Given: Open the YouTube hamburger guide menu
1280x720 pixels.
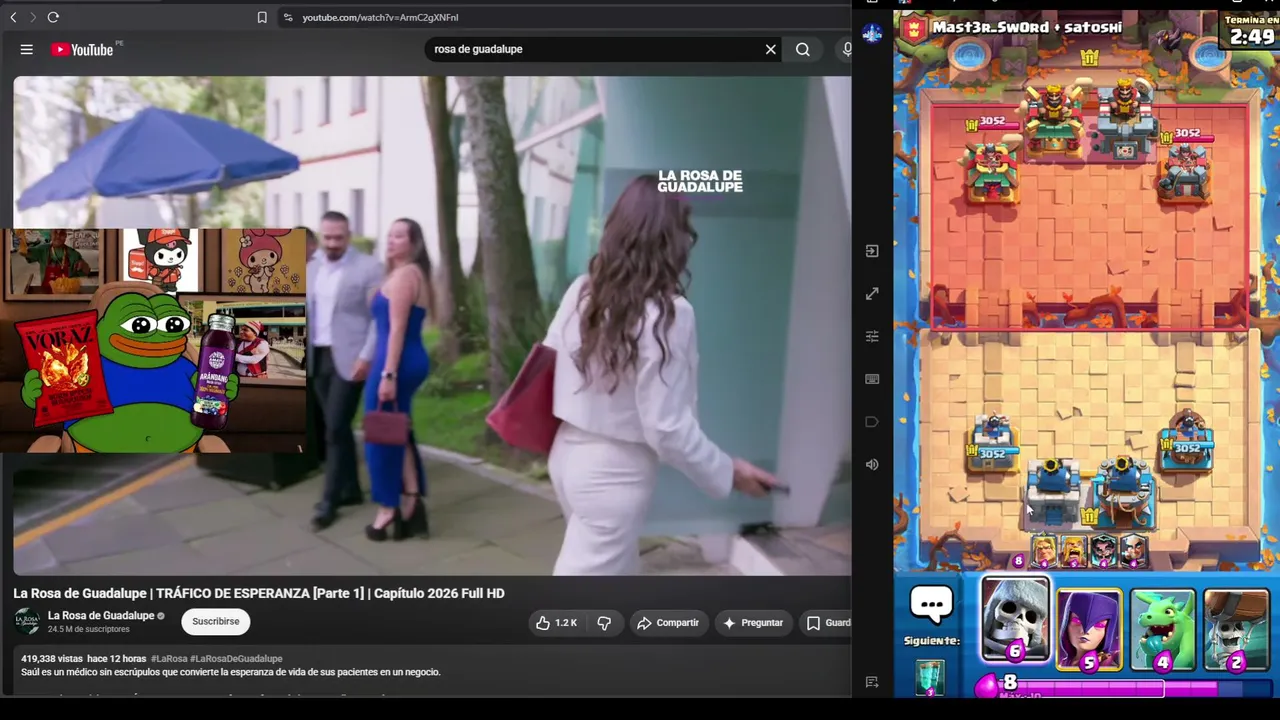Looking at the screenshot, I should 27,49.
